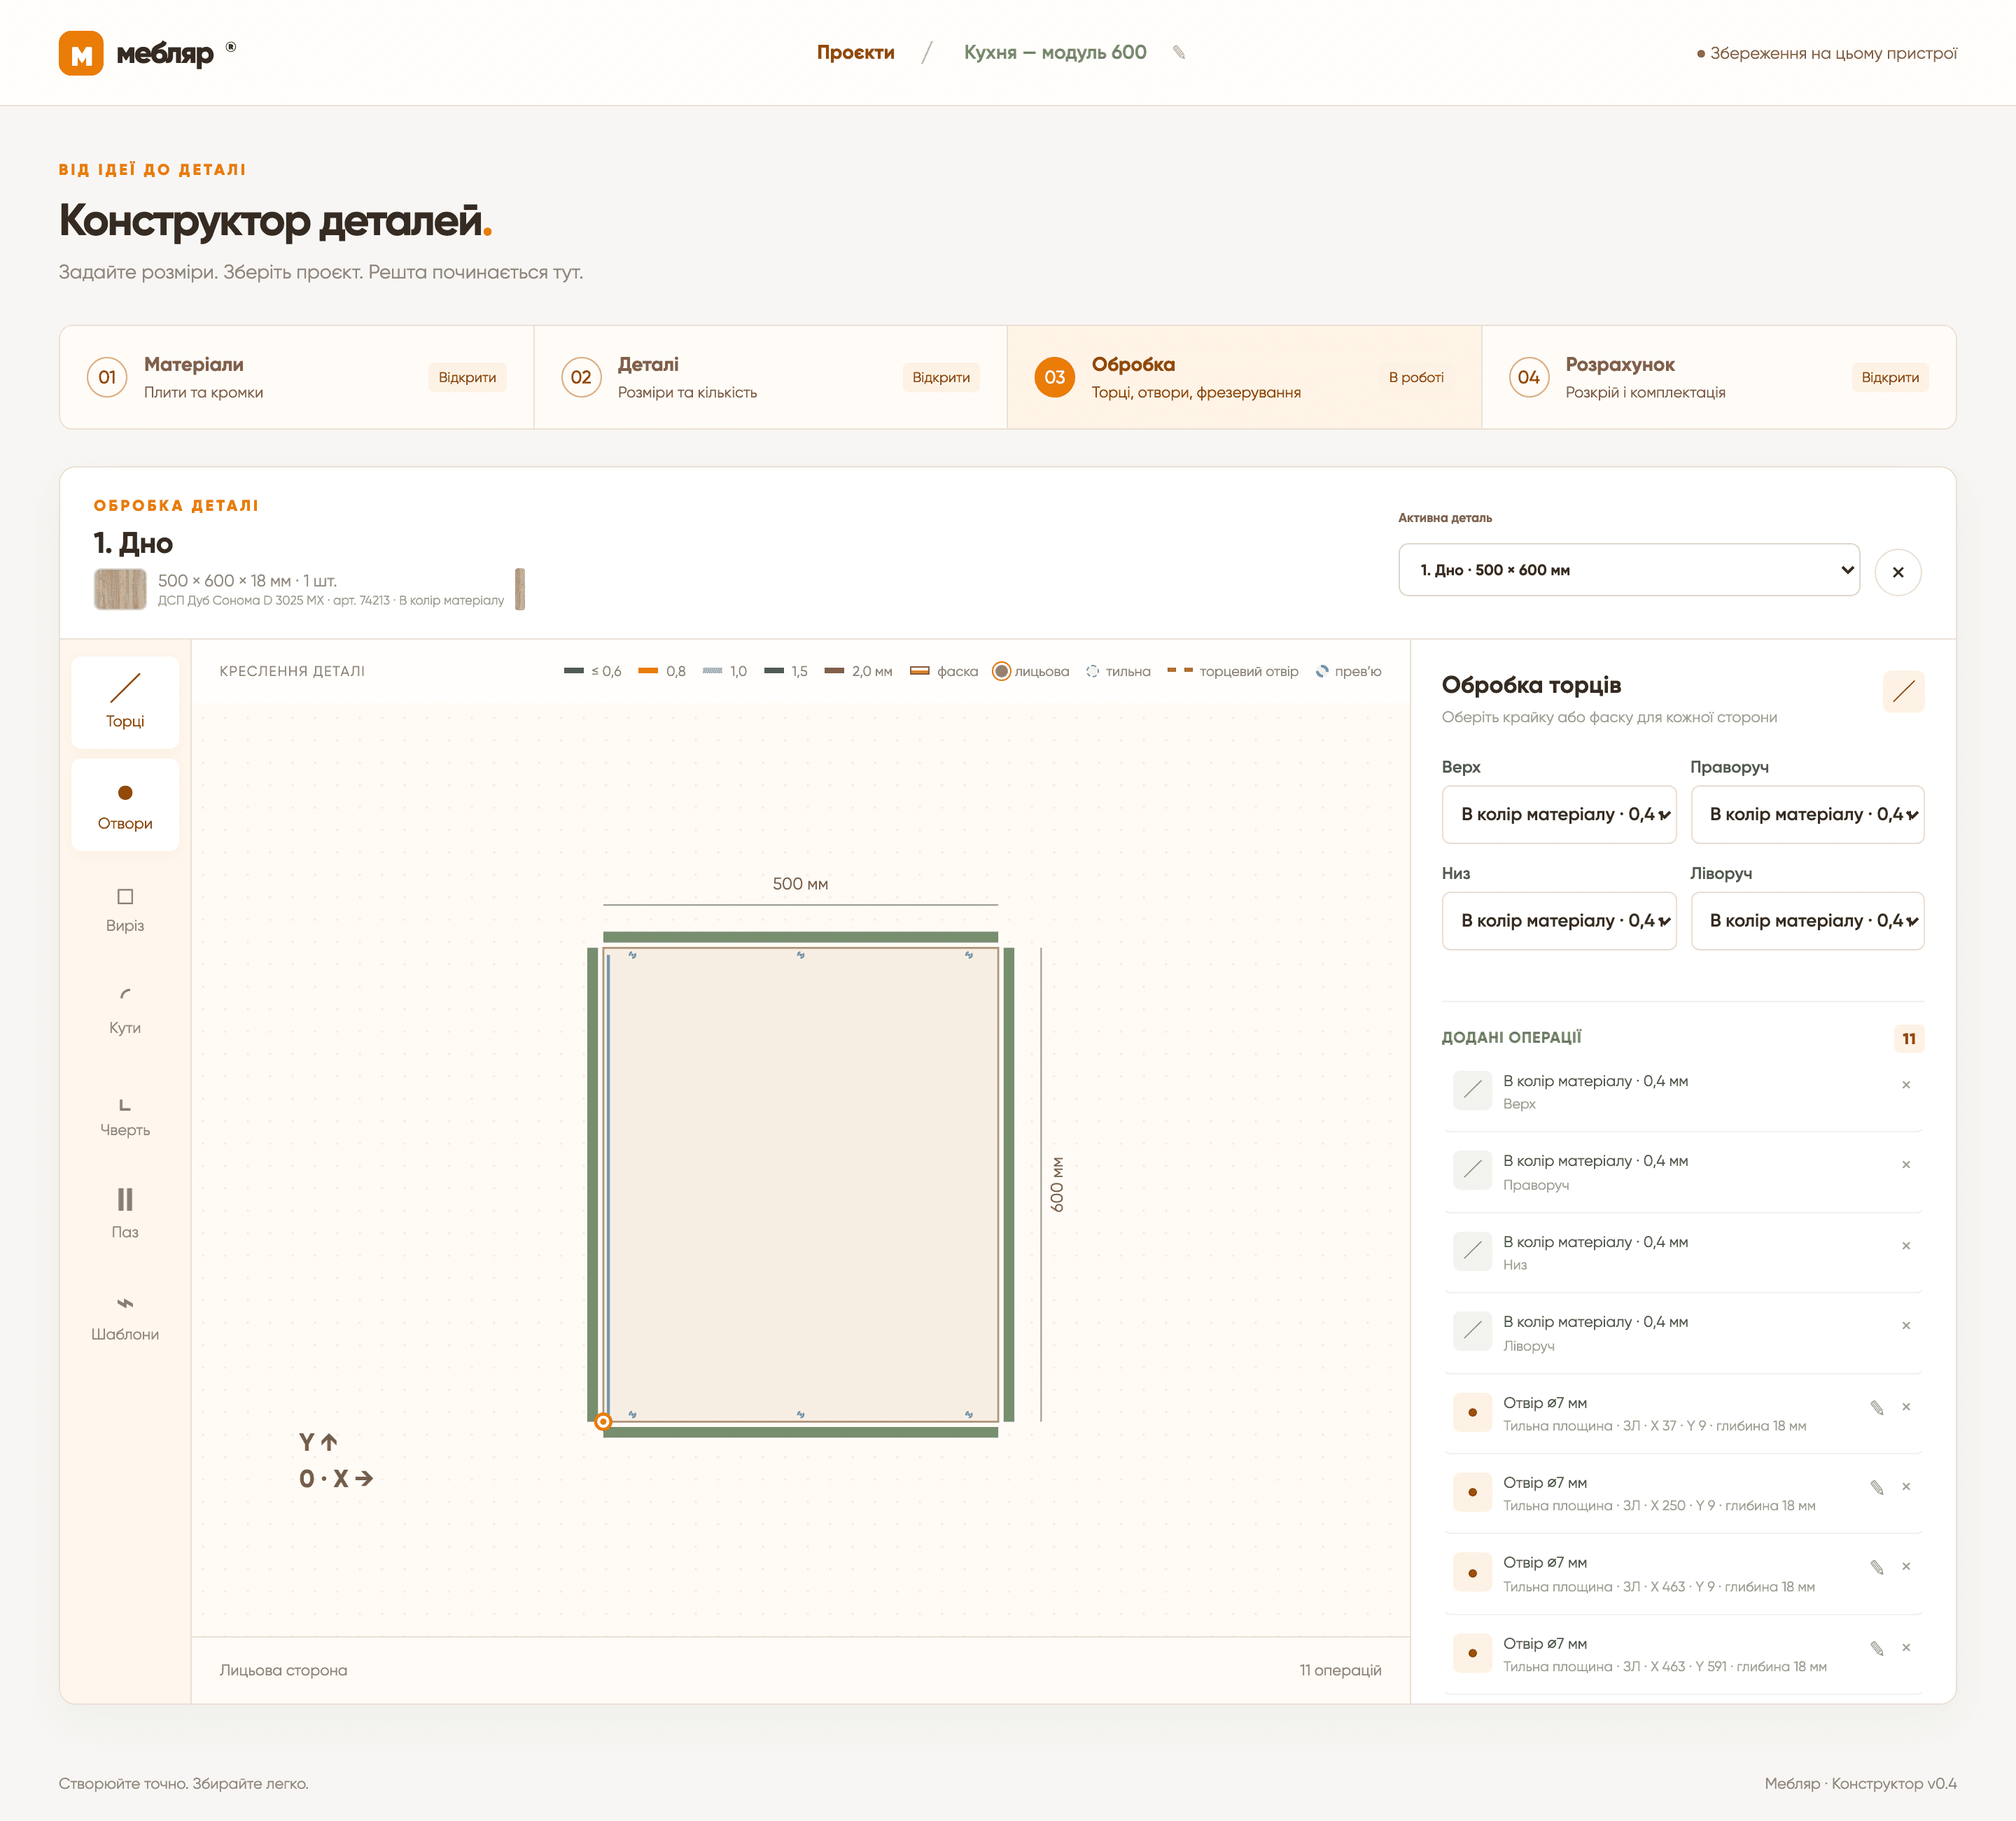
Task: Remove edge operation for Праворуч
Action: [1906, 1165]
